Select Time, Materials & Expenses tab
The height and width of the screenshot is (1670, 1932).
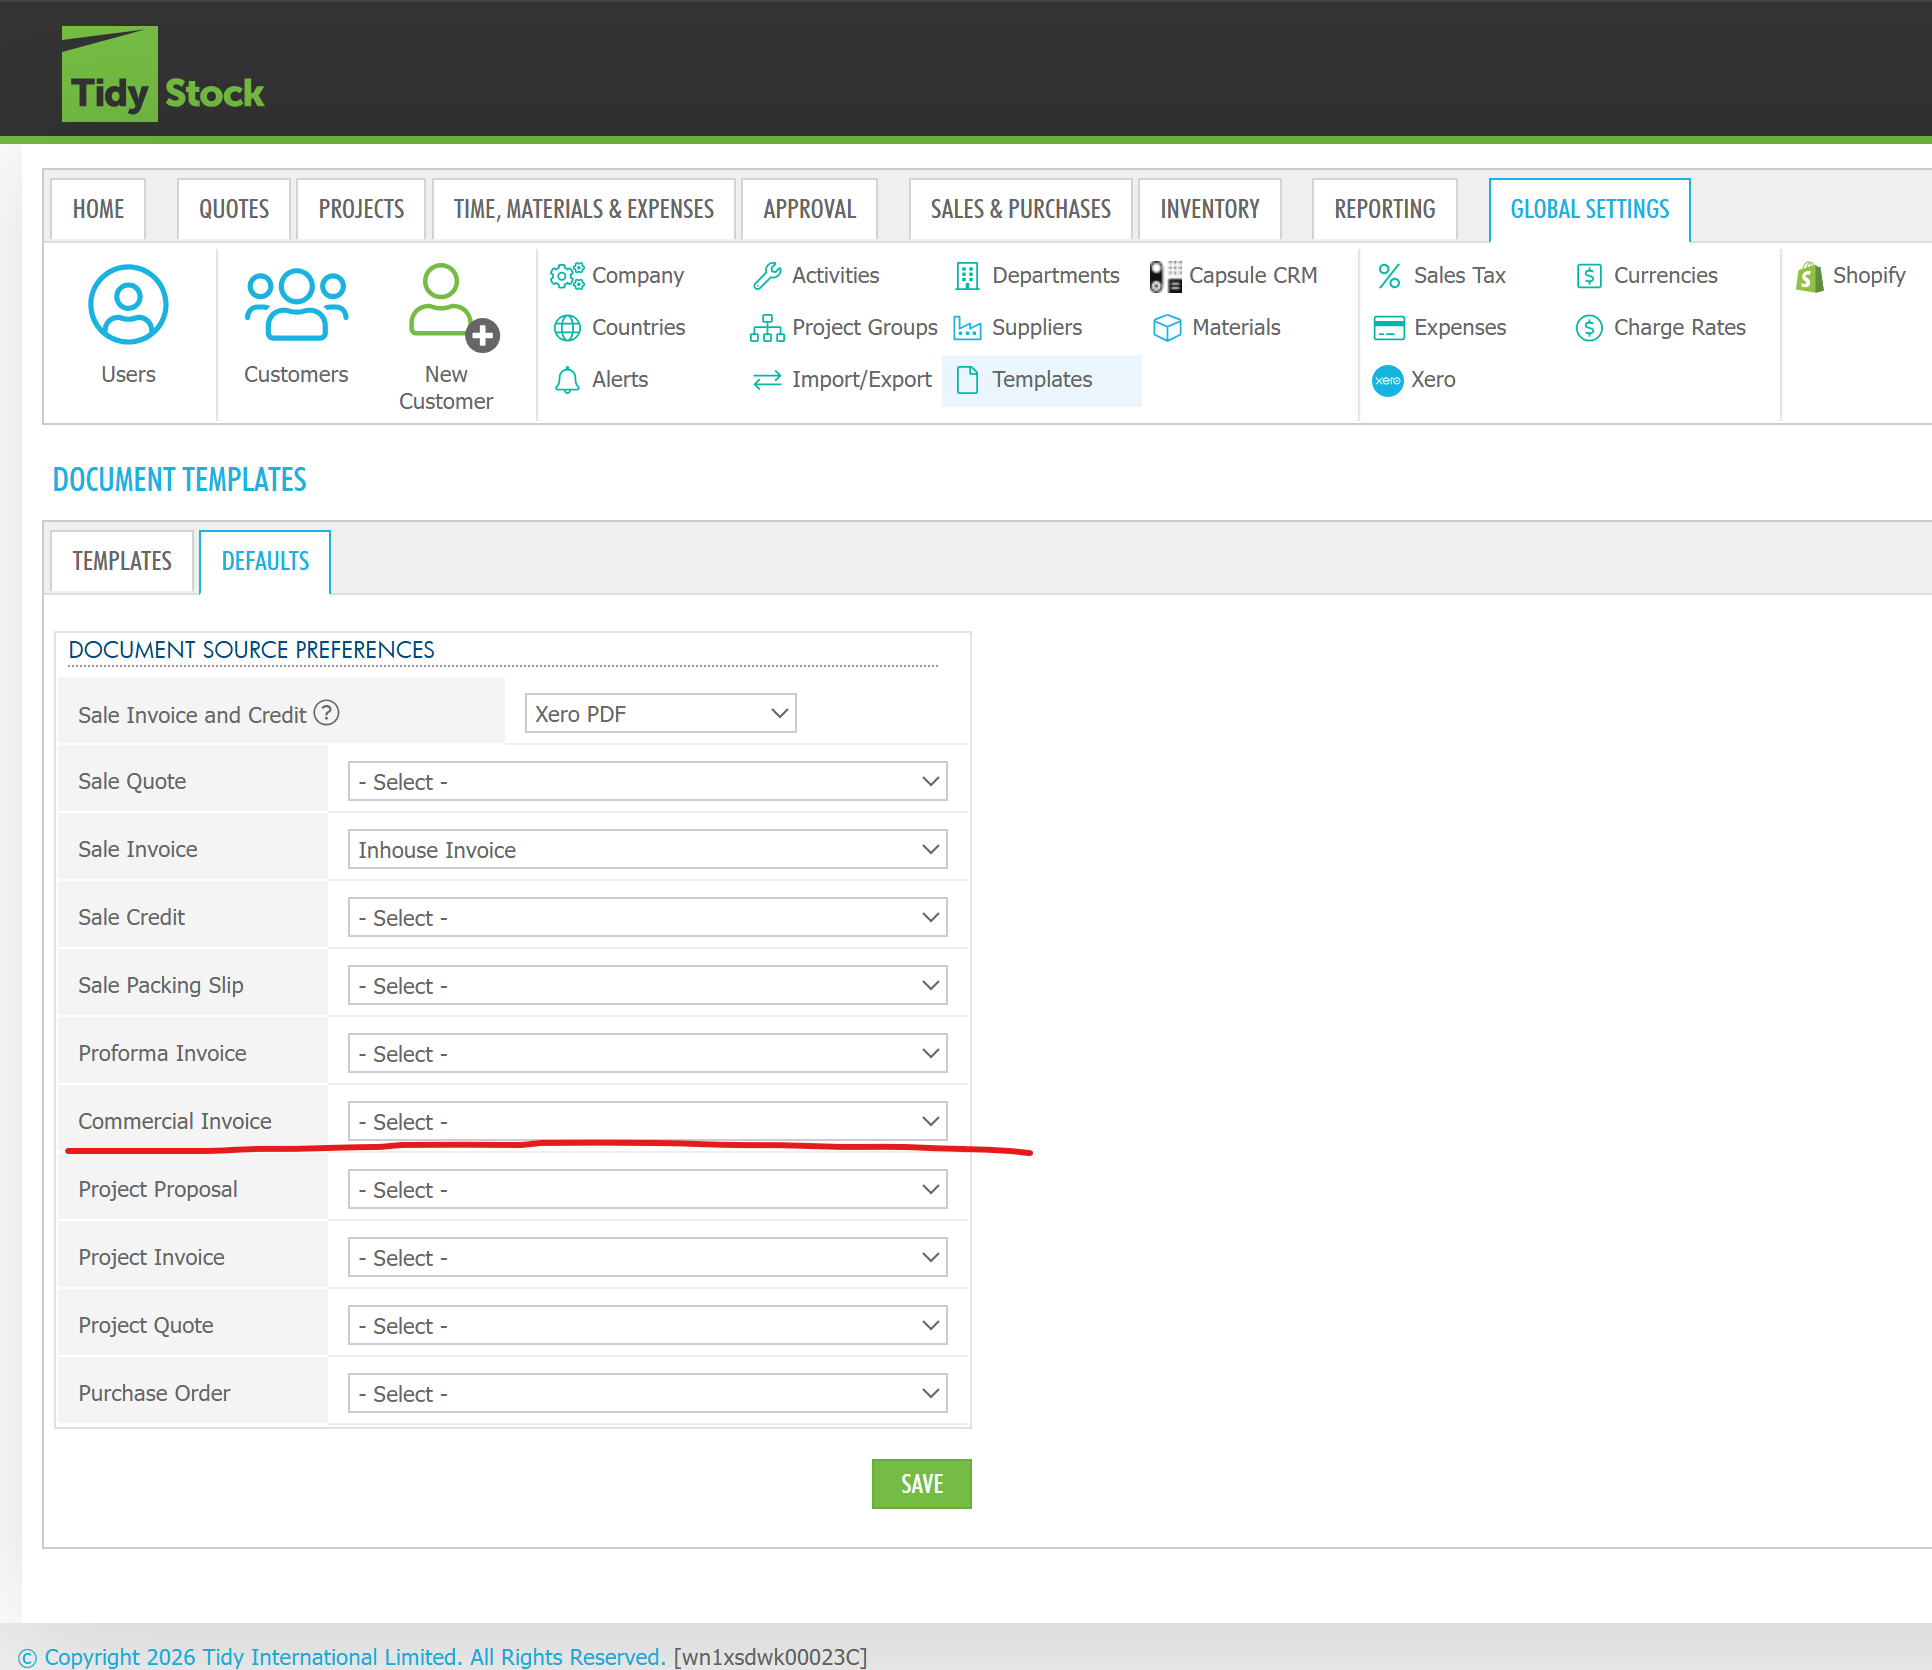coord(584,210)
